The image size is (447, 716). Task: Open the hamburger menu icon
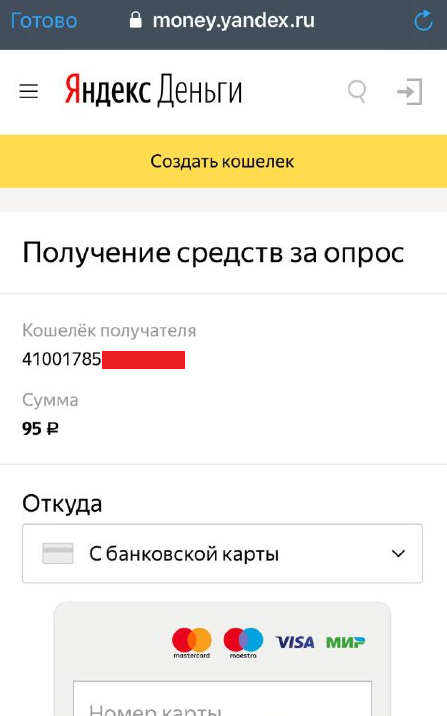click(28, 91)
